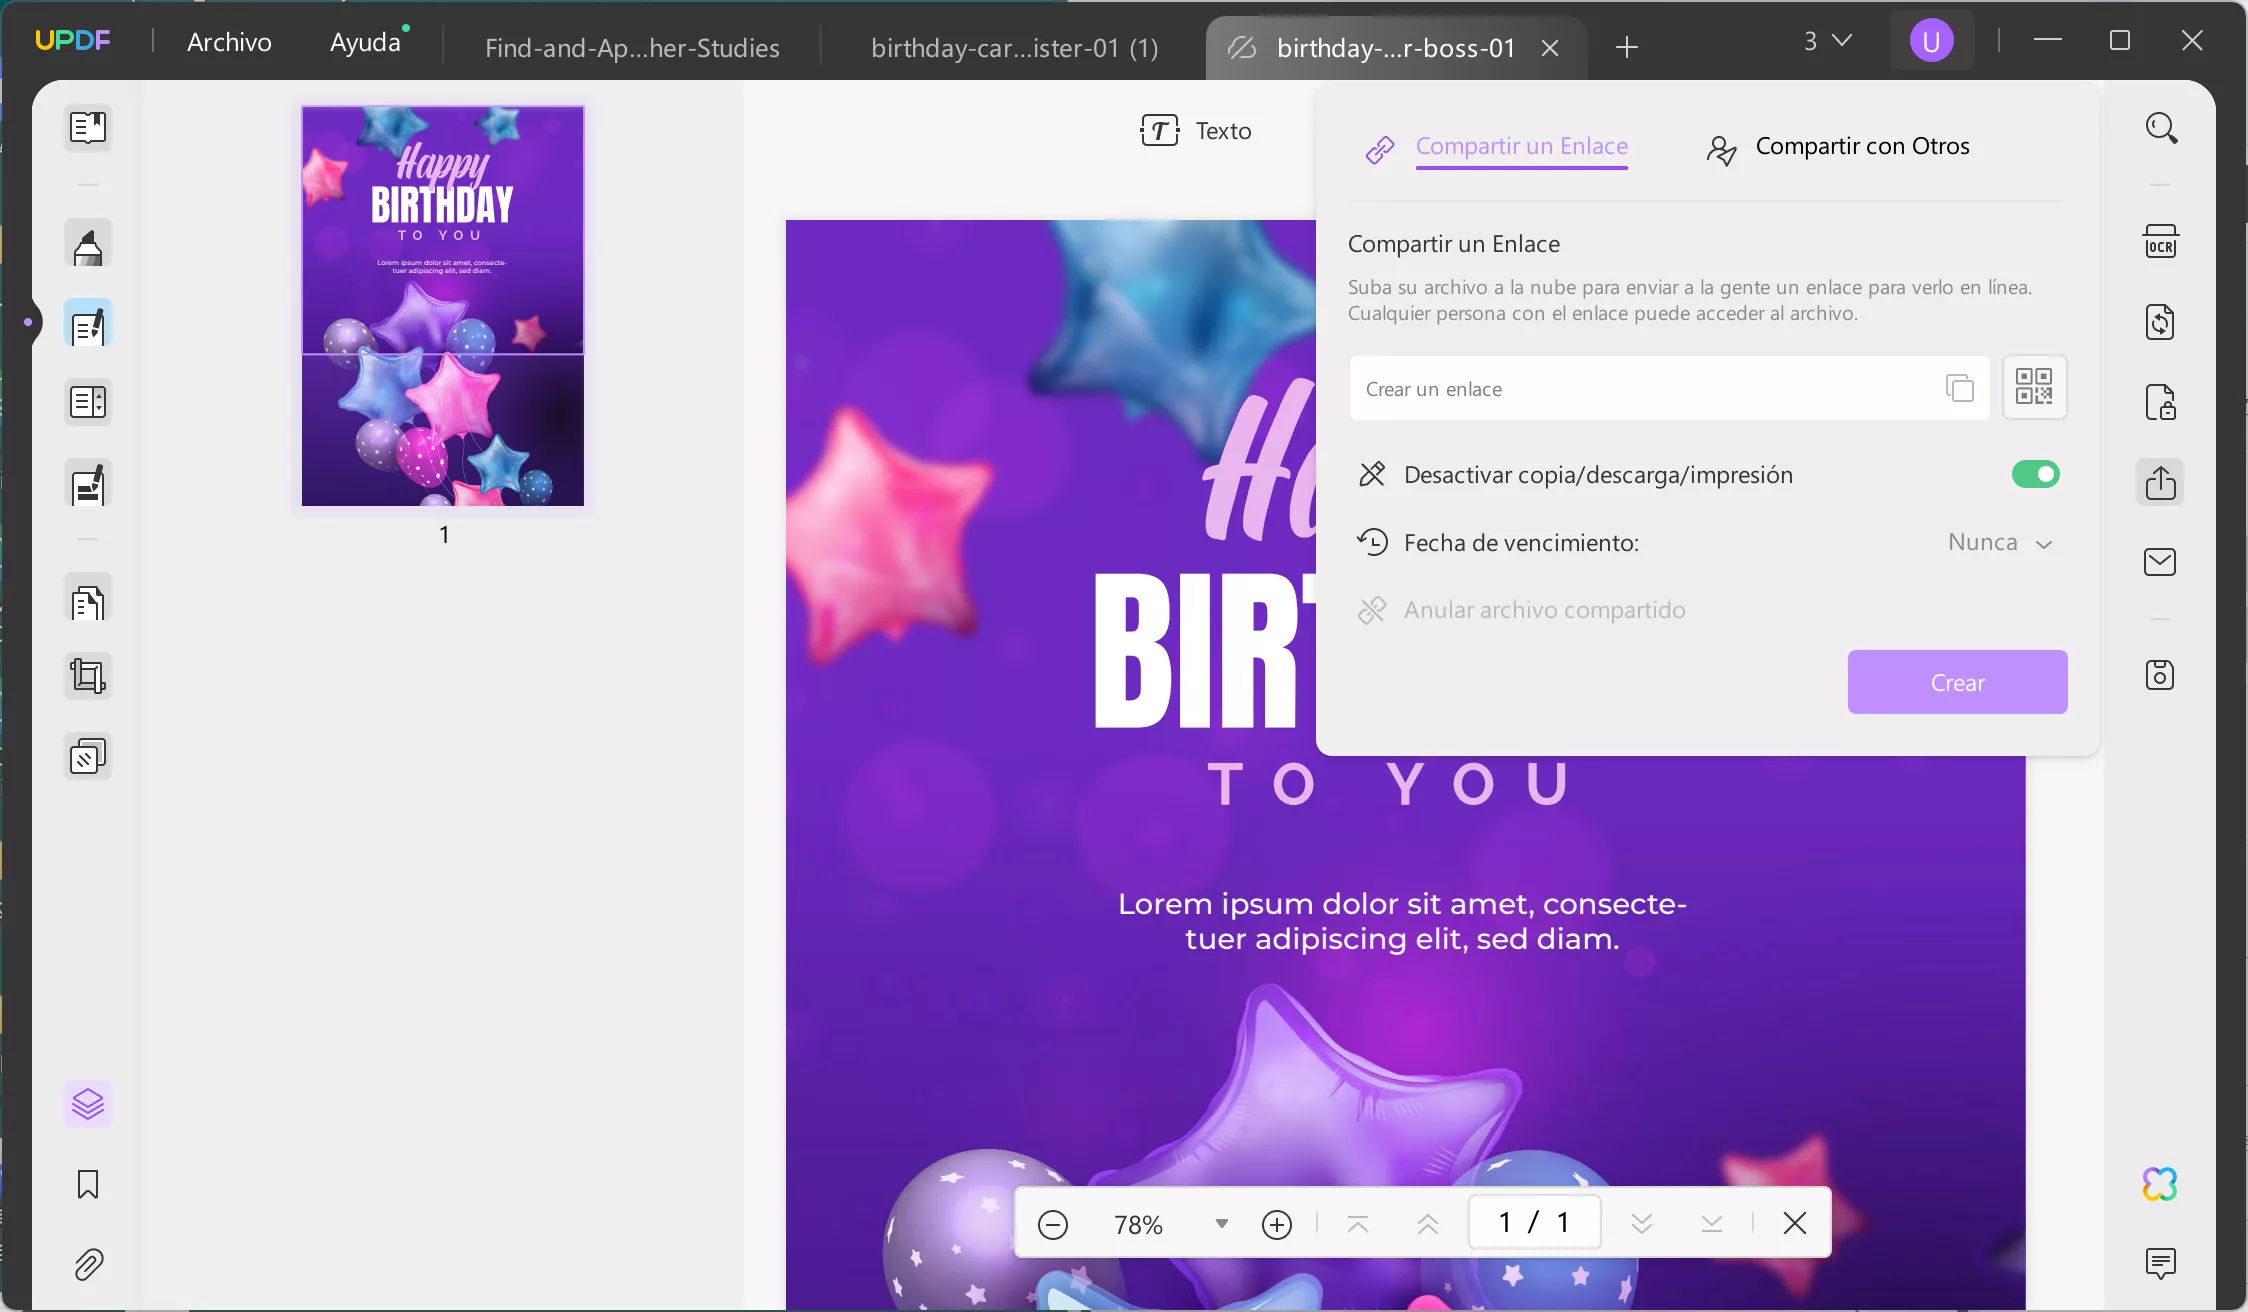2248x1312 pixels.
Task: Open the UPDF AI assistant icon
Action: [x=2160, y=1184]
